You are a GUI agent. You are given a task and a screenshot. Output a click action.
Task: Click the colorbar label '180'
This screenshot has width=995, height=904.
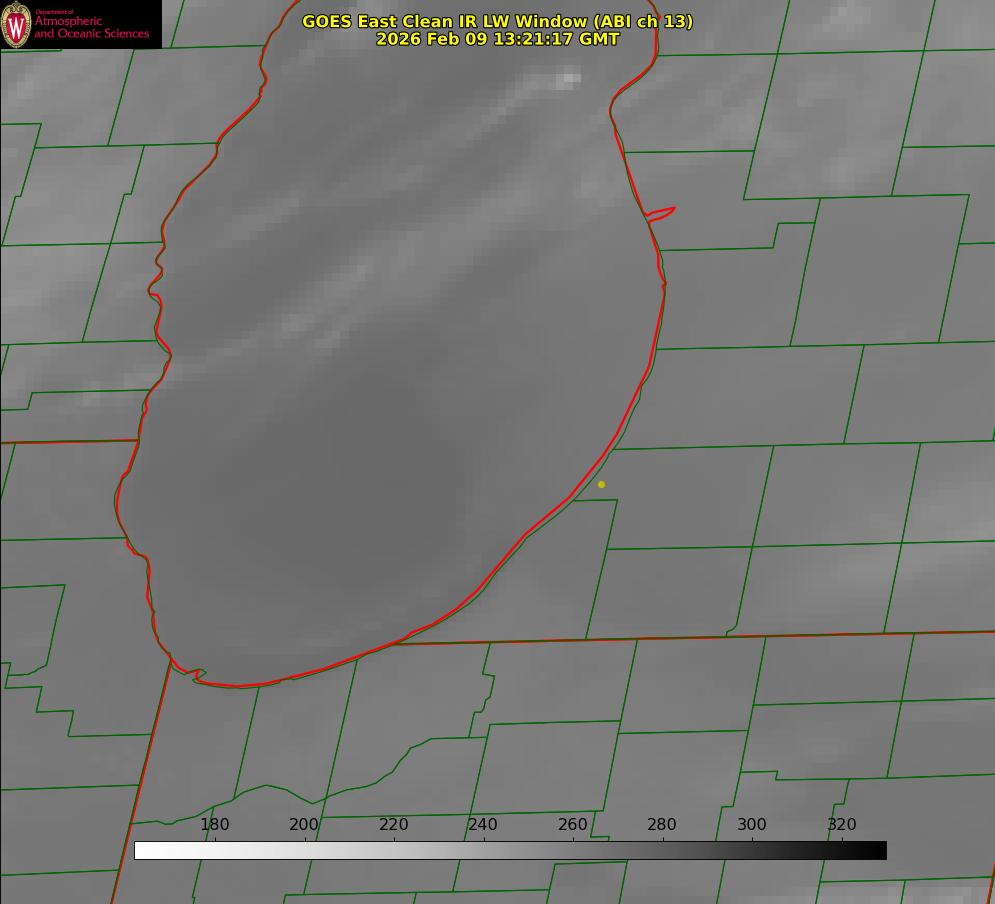[214, 824]
